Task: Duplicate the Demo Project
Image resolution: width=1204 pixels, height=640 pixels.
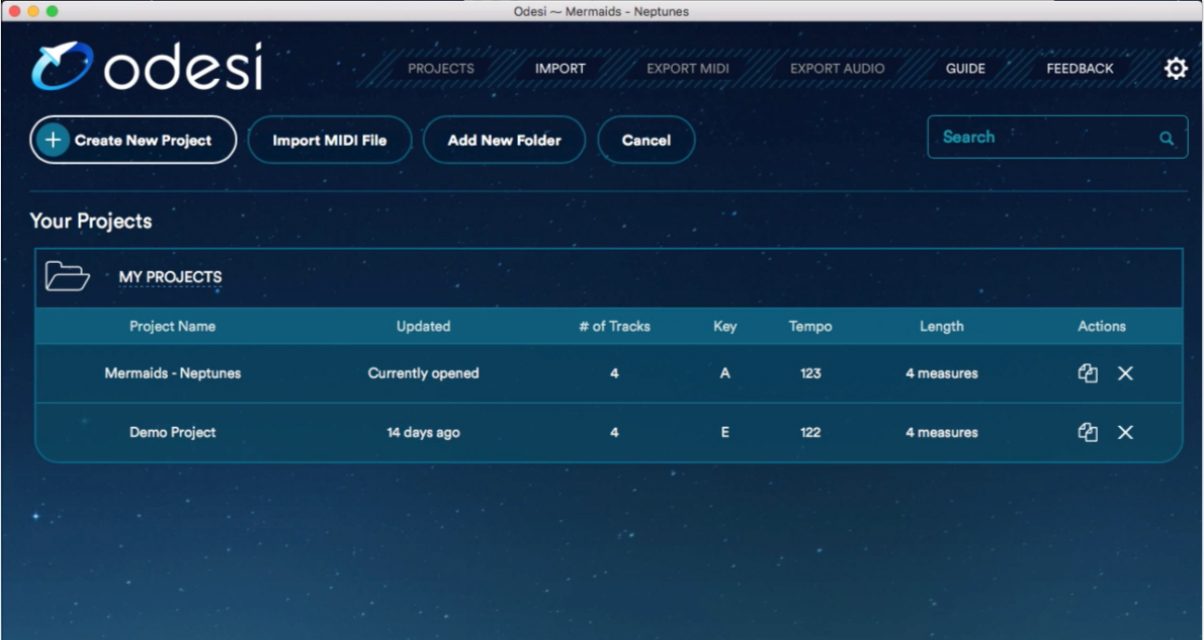Action: click(1088, 432)
